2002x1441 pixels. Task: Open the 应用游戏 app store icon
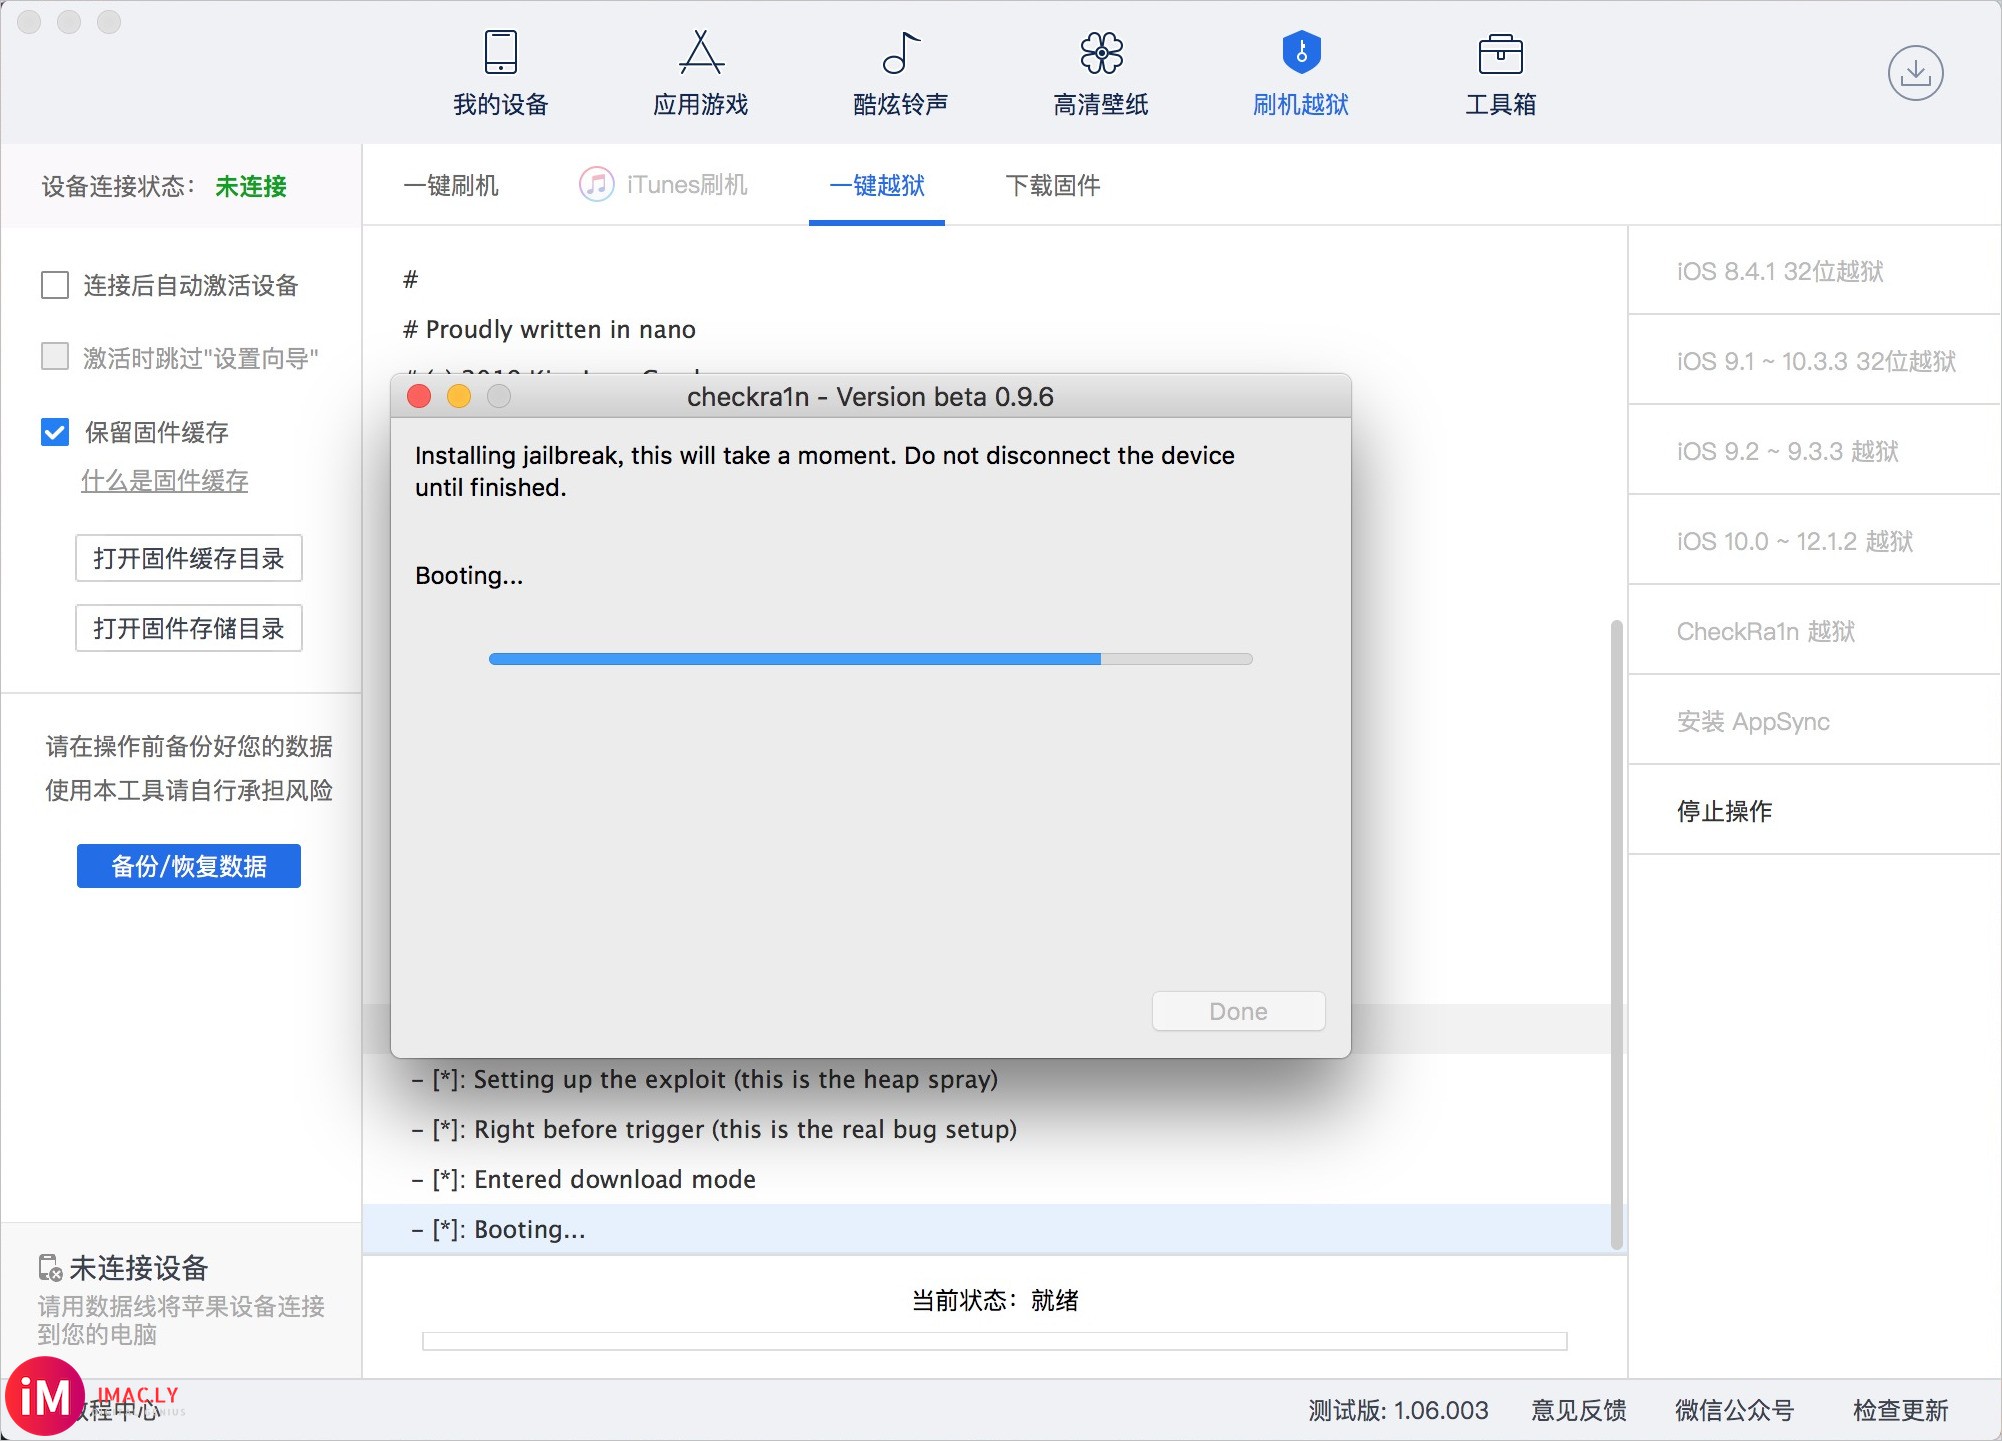click(701, 52)
